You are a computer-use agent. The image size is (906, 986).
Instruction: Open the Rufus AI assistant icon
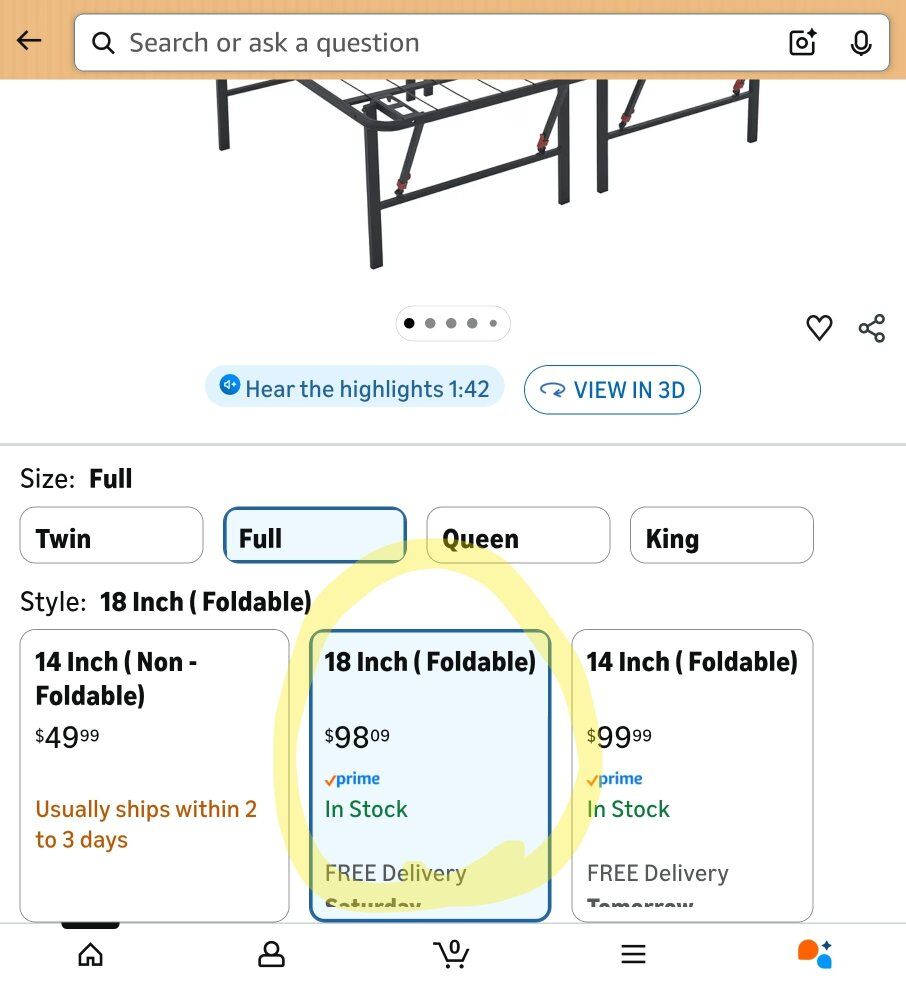pyautogui.click(x=814, y=954)
